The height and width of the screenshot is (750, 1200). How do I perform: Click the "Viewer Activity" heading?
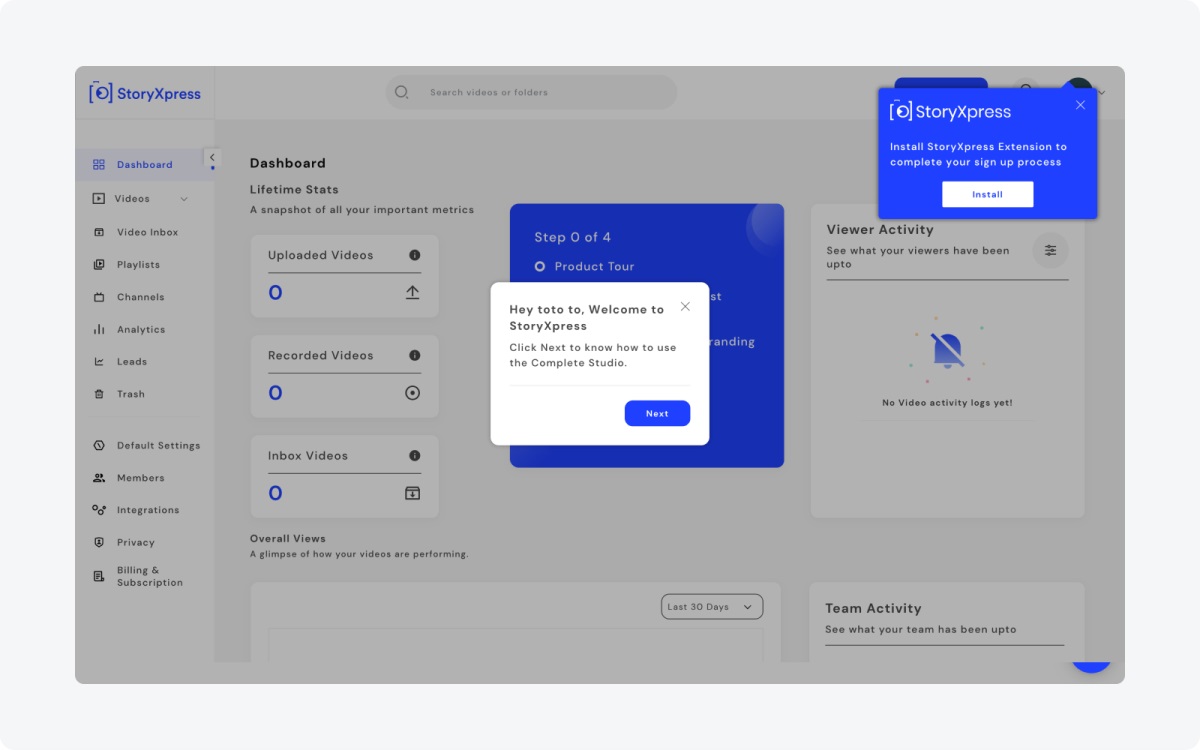coord(880,229)
